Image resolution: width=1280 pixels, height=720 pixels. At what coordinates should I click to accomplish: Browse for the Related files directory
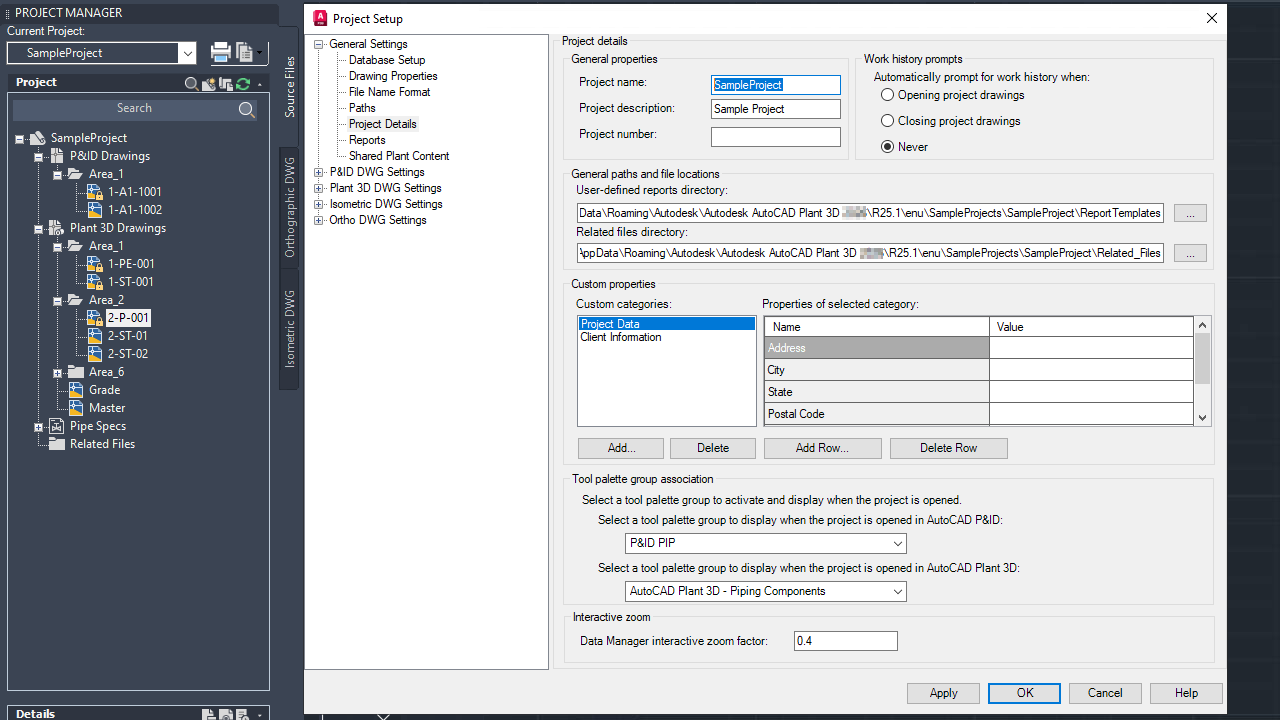point(1190,253)
